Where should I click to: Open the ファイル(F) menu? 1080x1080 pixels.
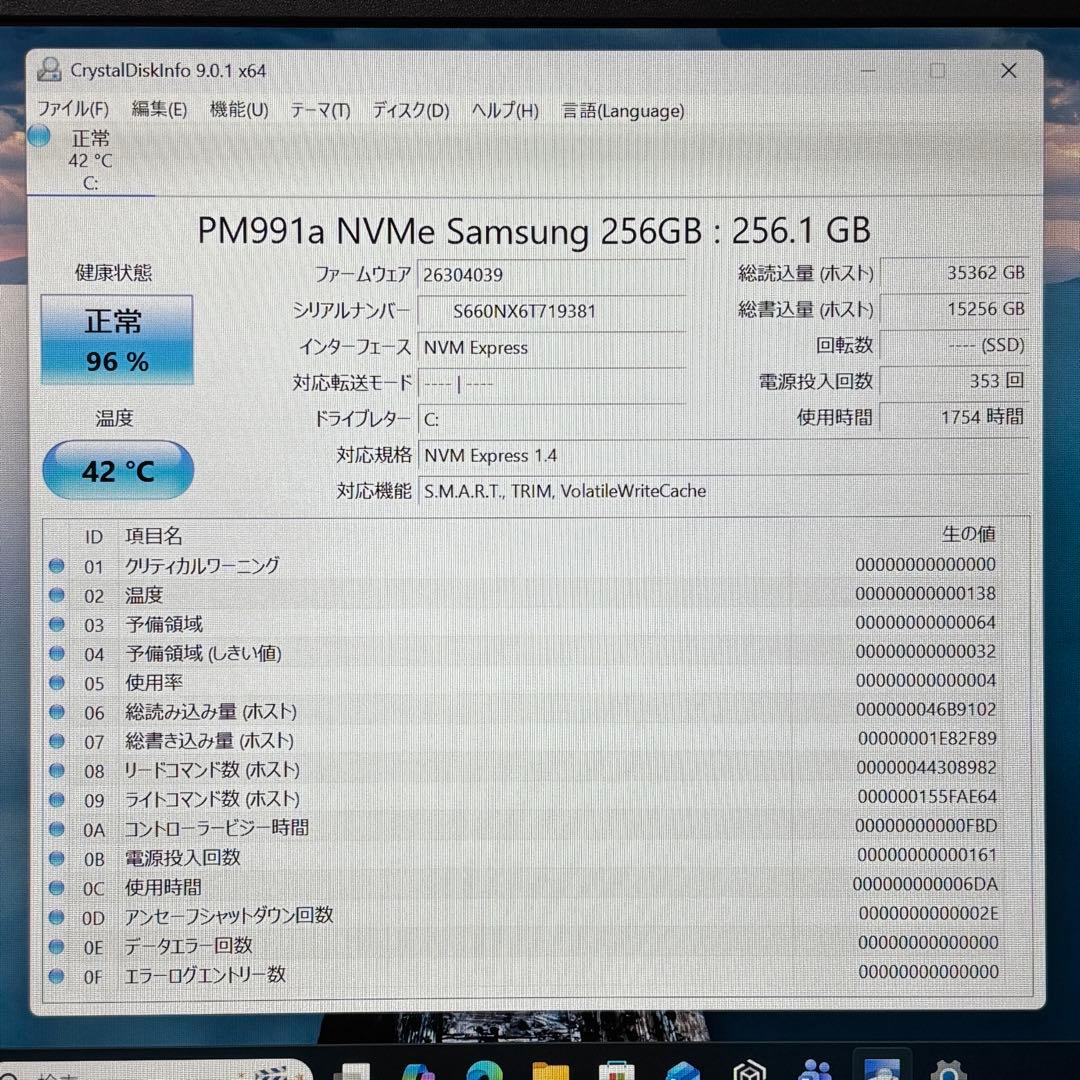pyautogui.click(x=73, y=110)
